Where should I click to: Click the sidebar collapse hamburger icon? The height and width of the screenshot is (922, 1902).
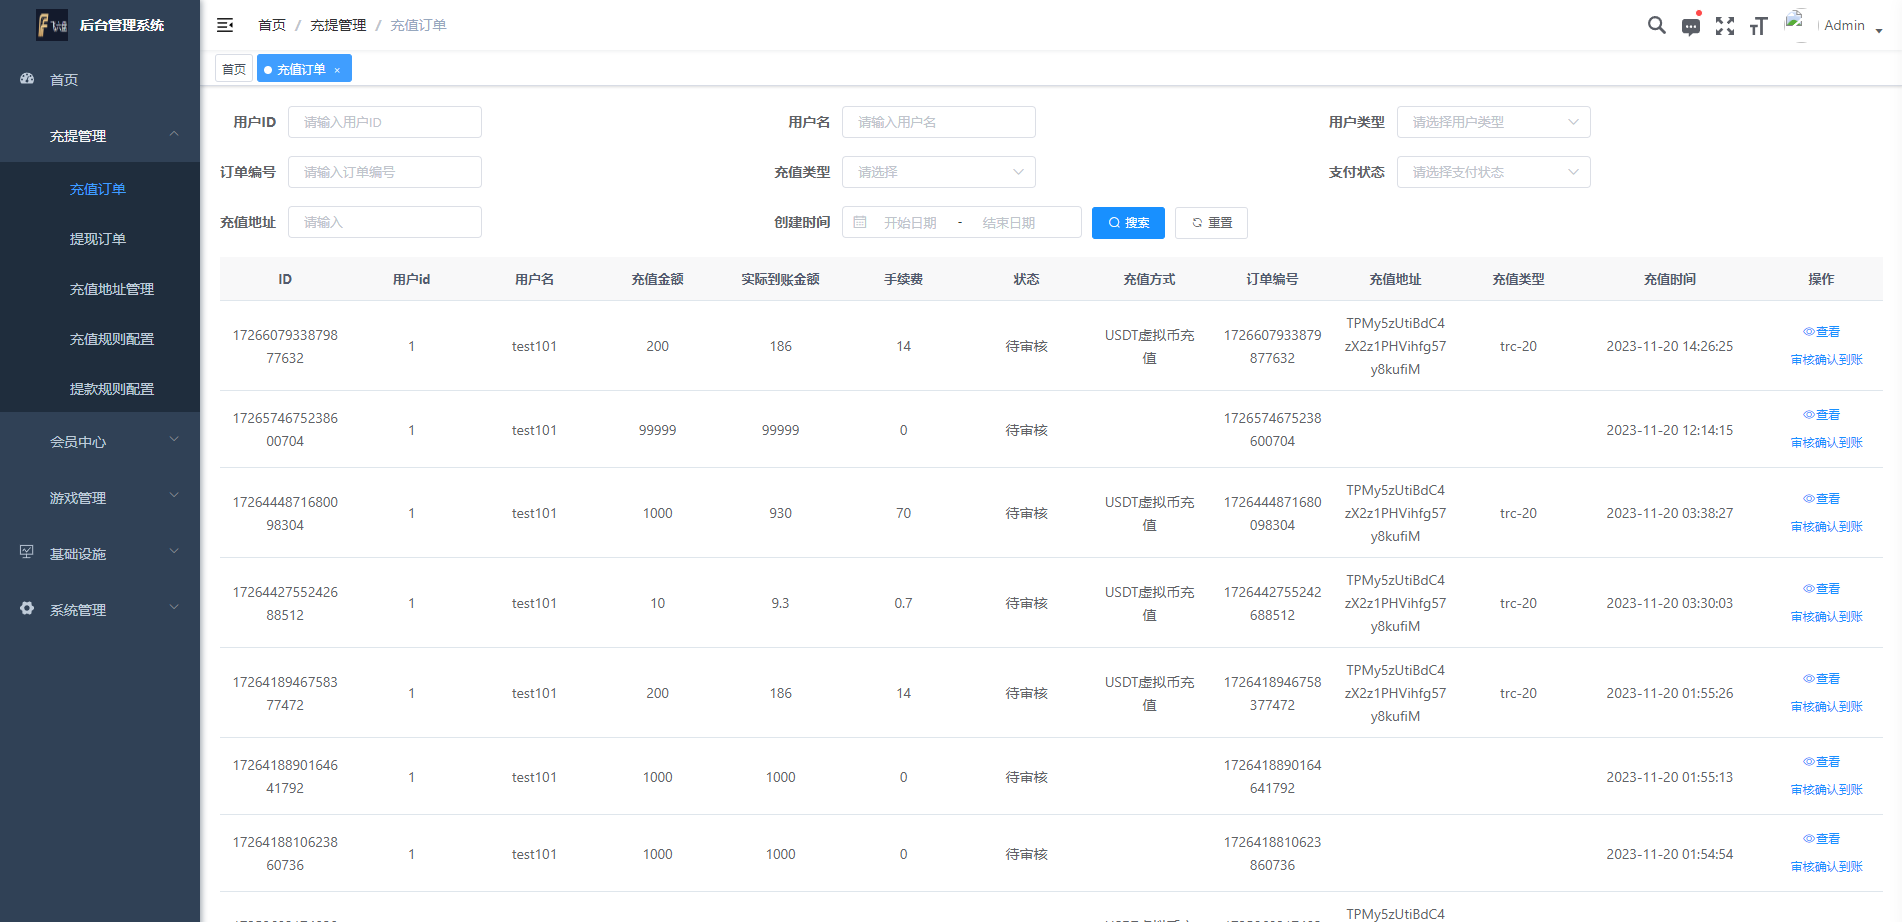(225, 25)
